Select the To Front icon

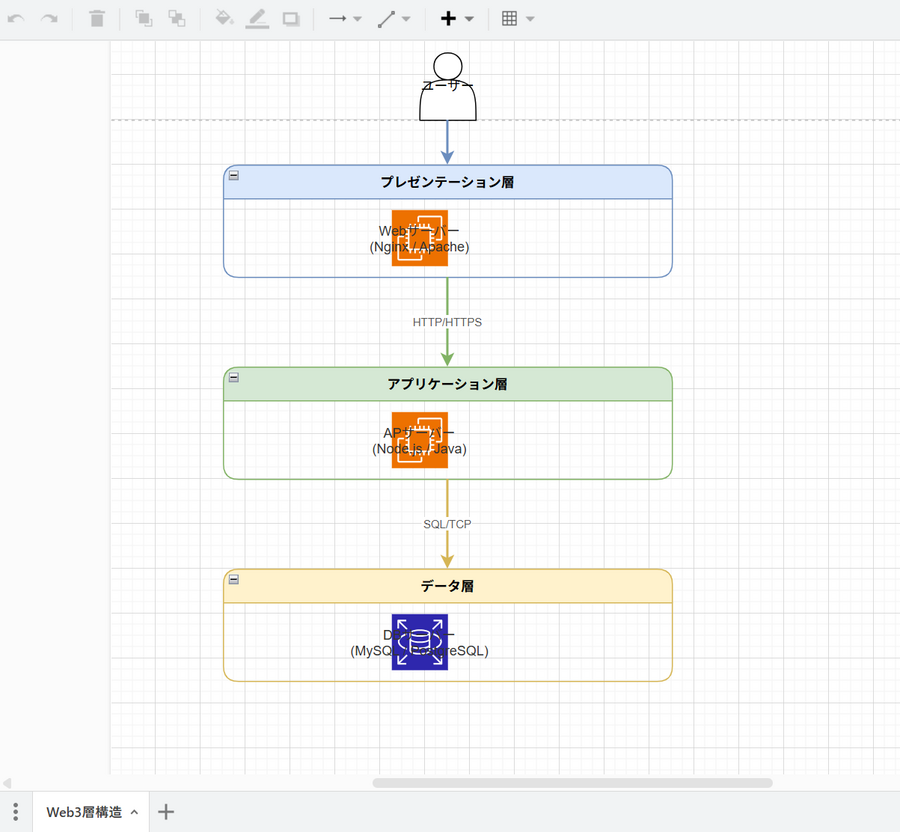coord(144,19)
